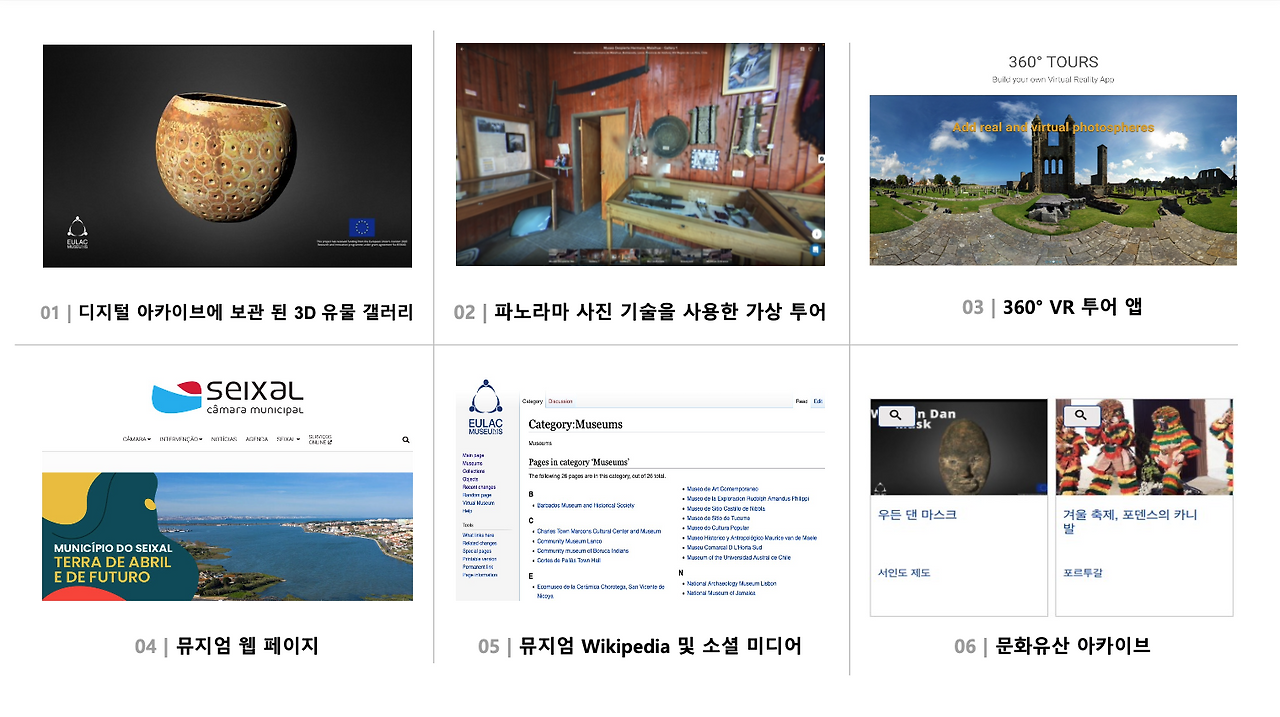Click the blue bookmark icon in the virtual tour

pos(816,249)
